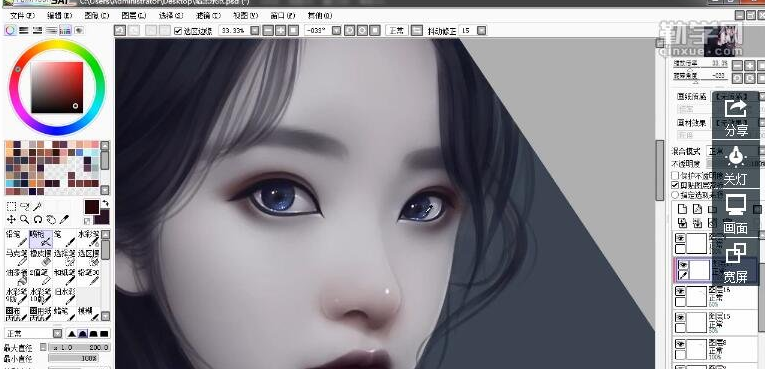This screenshot has height=369, width=765.
Task: Select the move tool
Action: click(x=11, y=219)
